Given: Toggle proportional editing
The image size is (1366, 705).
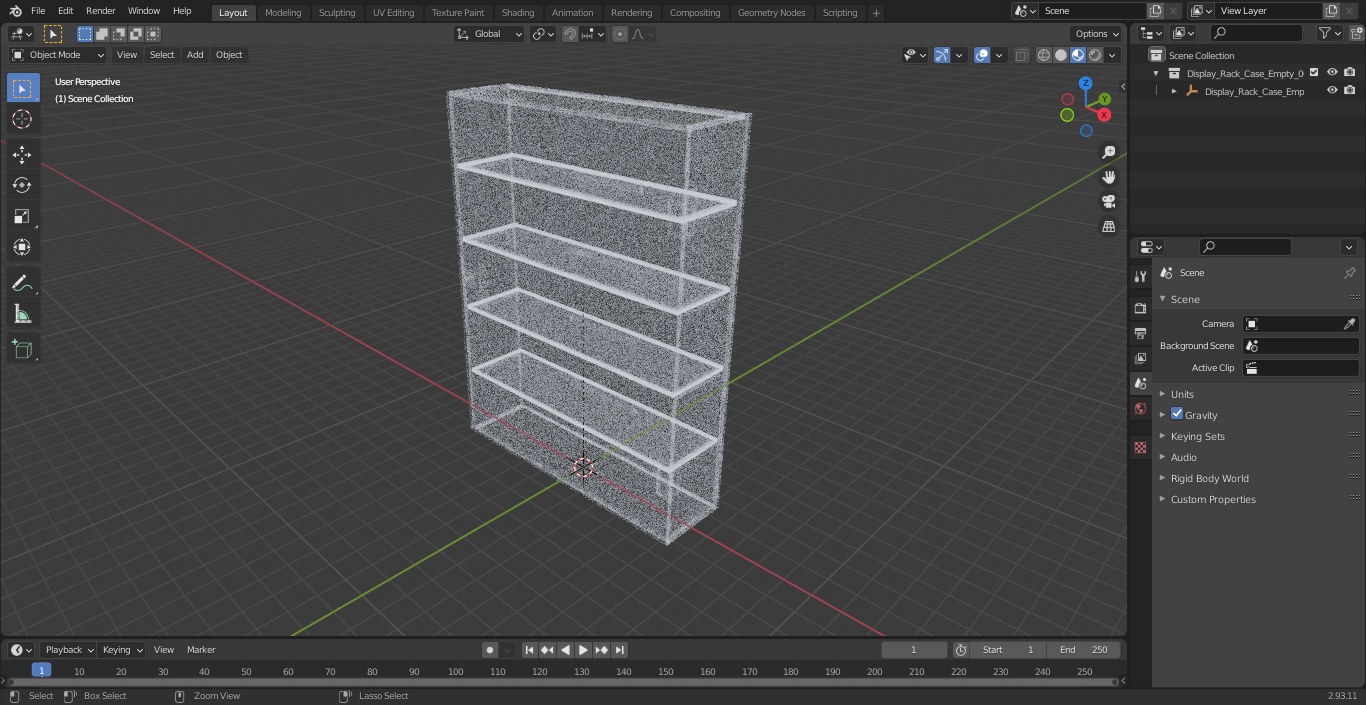Looking at the screenshot, I should 620,34.
